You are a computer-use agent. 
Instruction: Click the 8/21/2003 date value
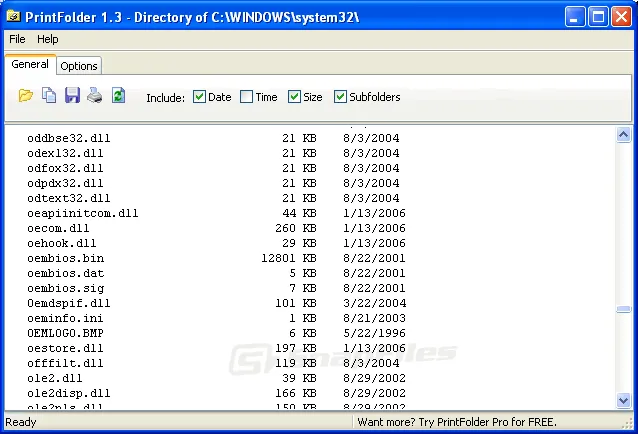(374, 318)
